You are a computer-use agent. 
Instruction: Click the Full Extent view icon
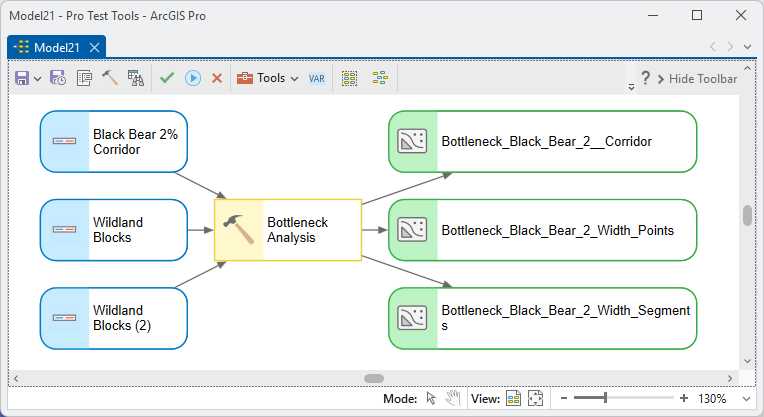[535, 398]
